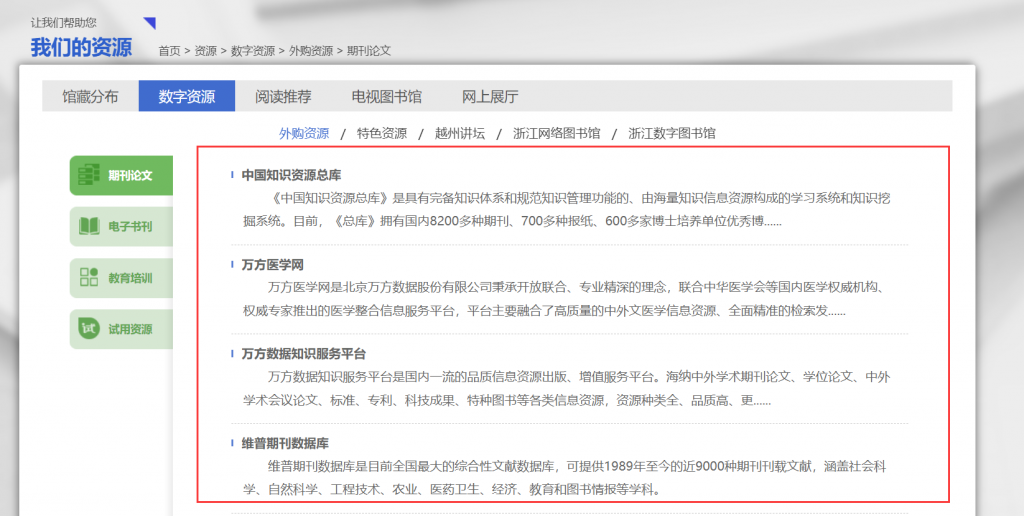Image resolution: width=1024 pixels, height=516 pixels.
Task: Switch to the 阅读推荐 tab
Action: click(x=283, y=97)
